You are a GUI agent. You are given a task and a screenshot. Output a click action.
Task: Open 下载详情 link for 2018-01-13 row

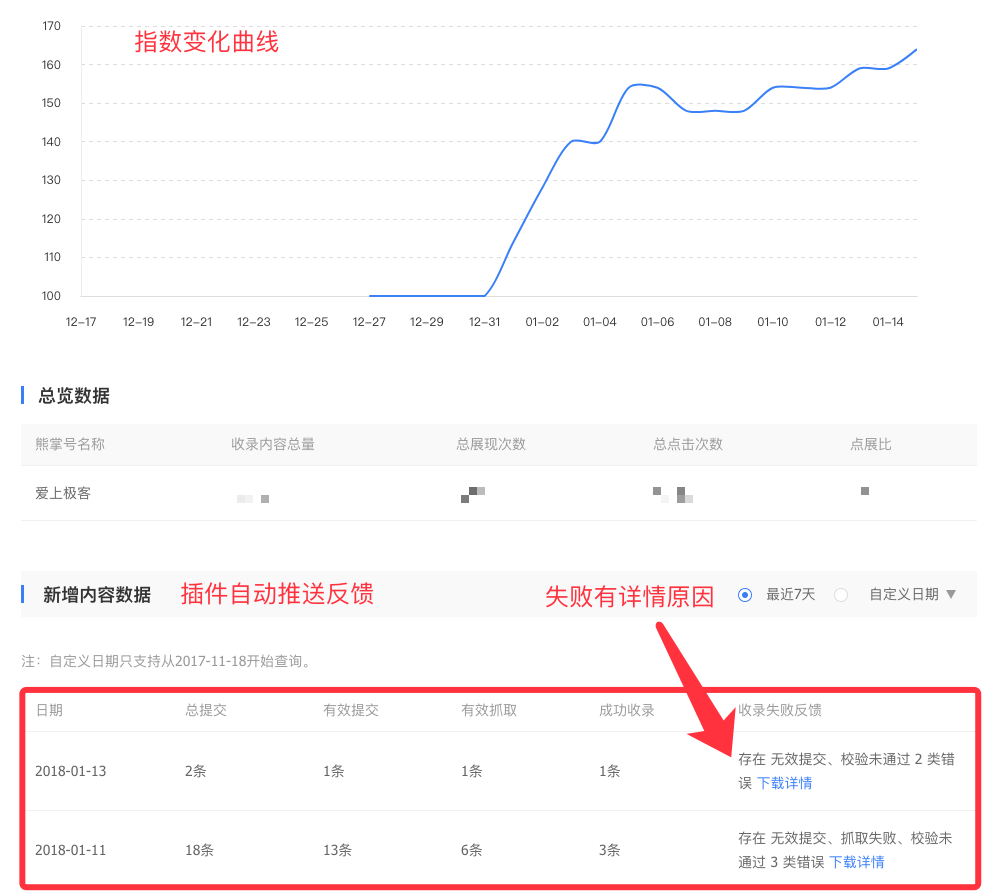[x=784, y=783]
